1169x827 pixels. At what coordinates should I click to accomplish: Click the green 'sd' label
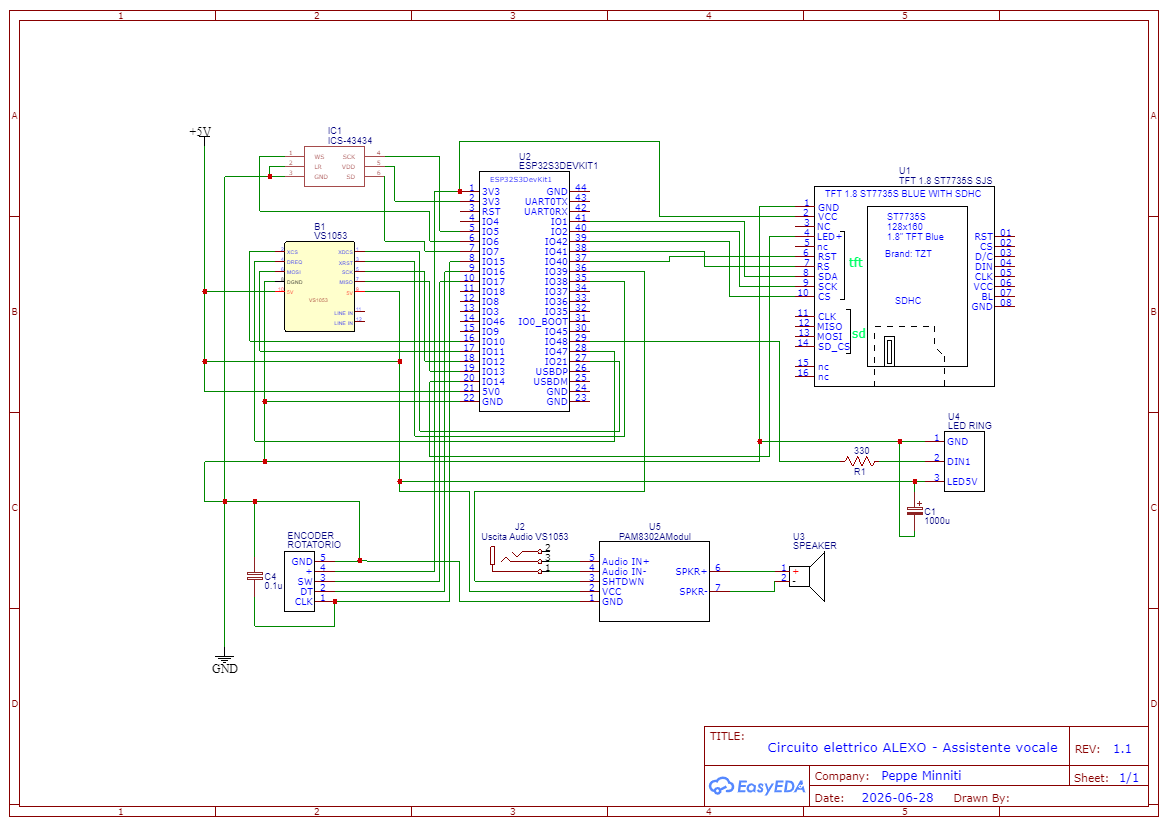pos(859,333)
